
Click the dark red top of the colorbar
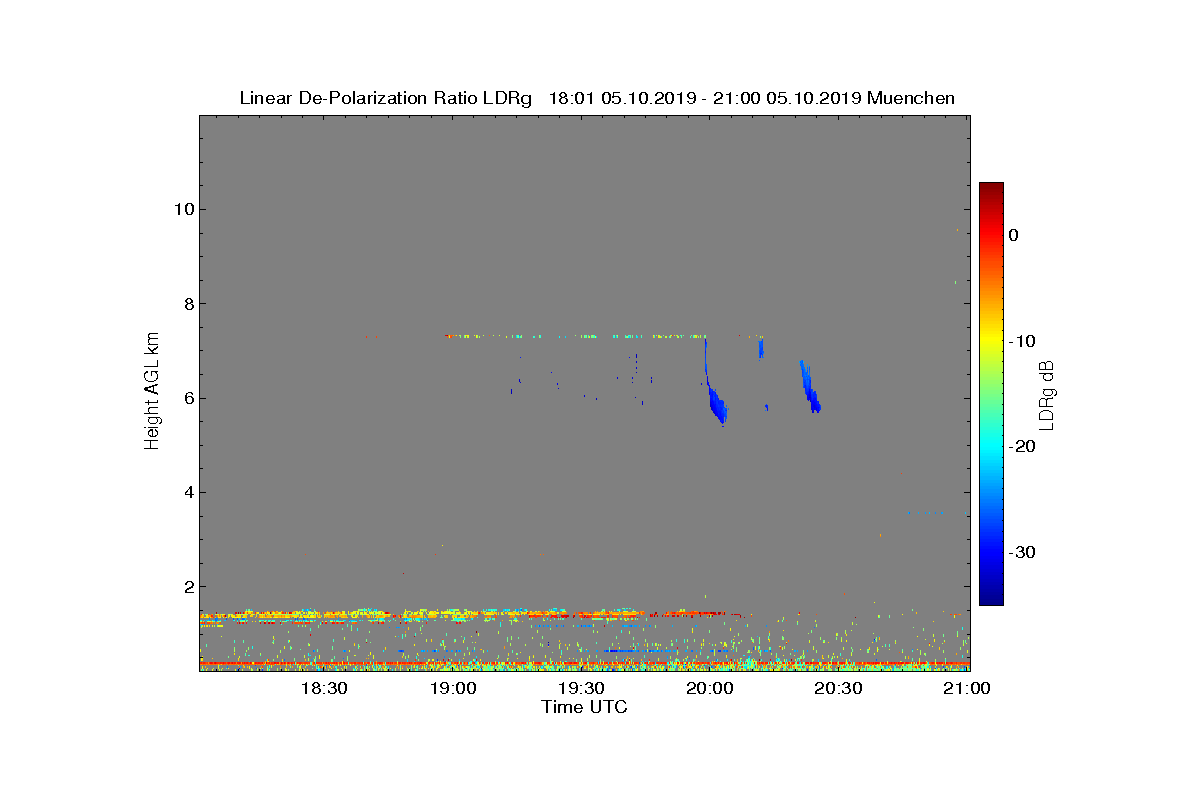click(x=991, y=189)
